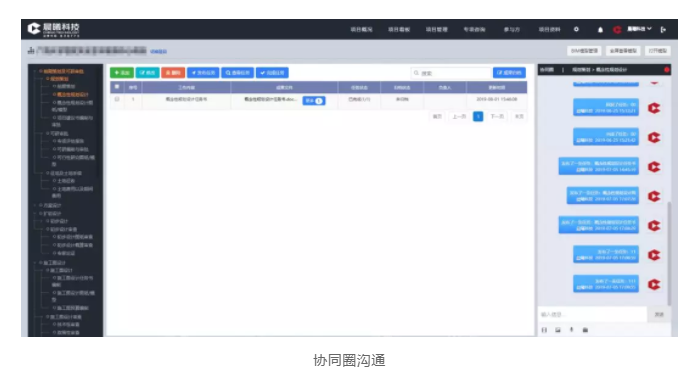The height and width of the screenshot is (375, 692).
Task: Go to page 1 in the pagination
Action: (x=478, y=116)
